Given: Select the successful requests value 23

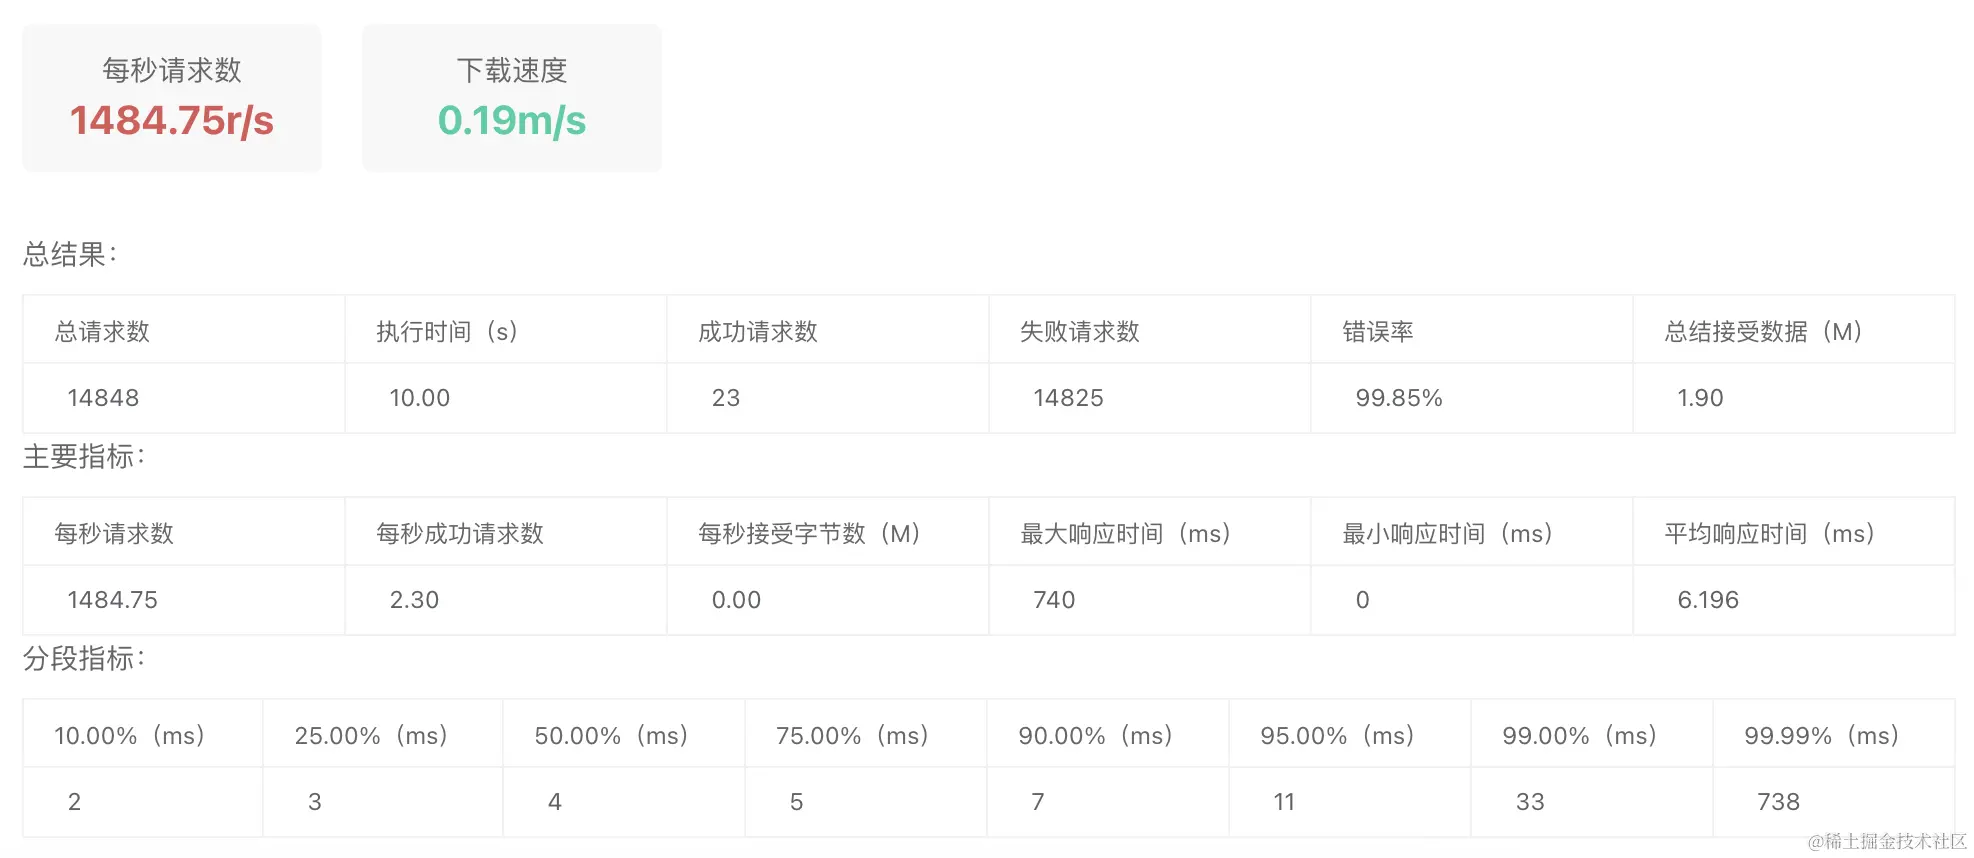Looking at the screenshot, I should (x=726, y=398).
